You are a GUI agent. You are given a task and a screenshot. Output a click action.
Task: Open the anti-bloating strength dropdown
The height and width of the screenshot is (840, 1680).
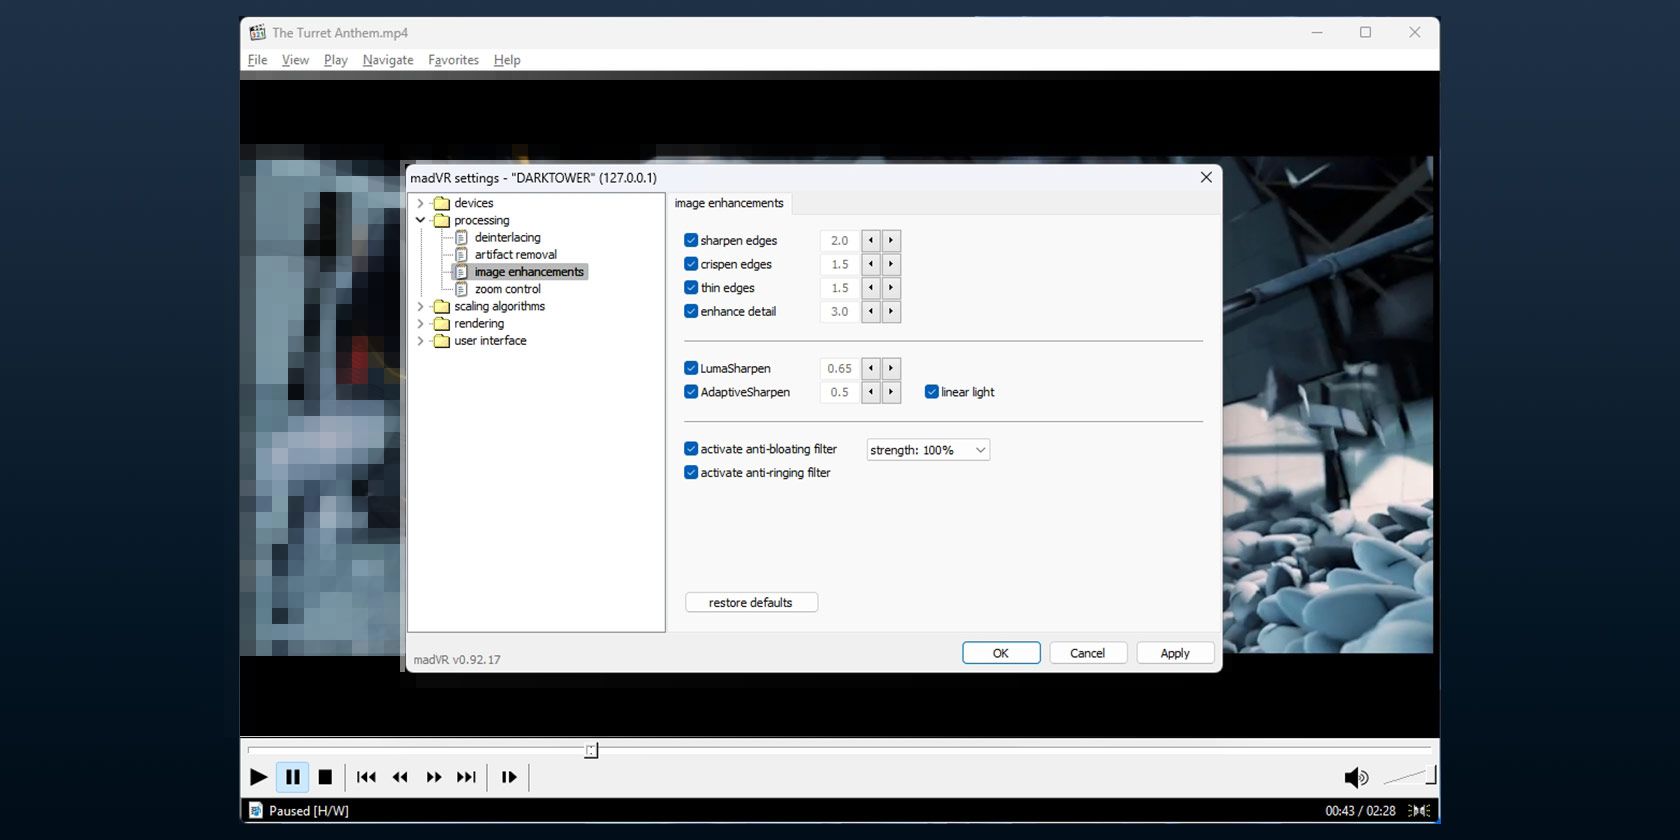tap(928, 450)
